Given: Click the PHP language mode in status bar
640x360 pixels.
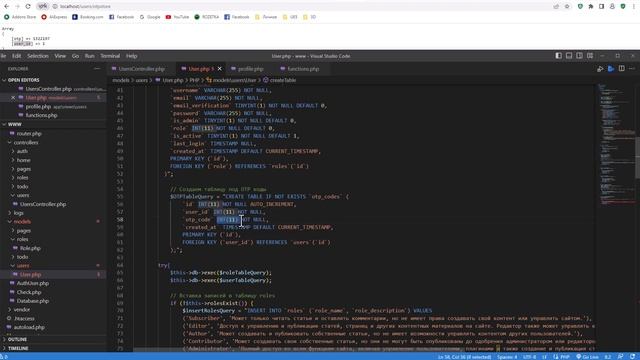Looking at the screenshot, I should [562, 357].
